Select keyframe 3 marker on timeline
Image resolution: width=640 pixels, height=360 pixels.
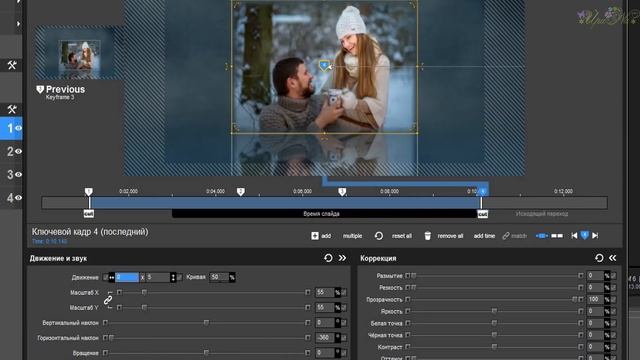342,191
